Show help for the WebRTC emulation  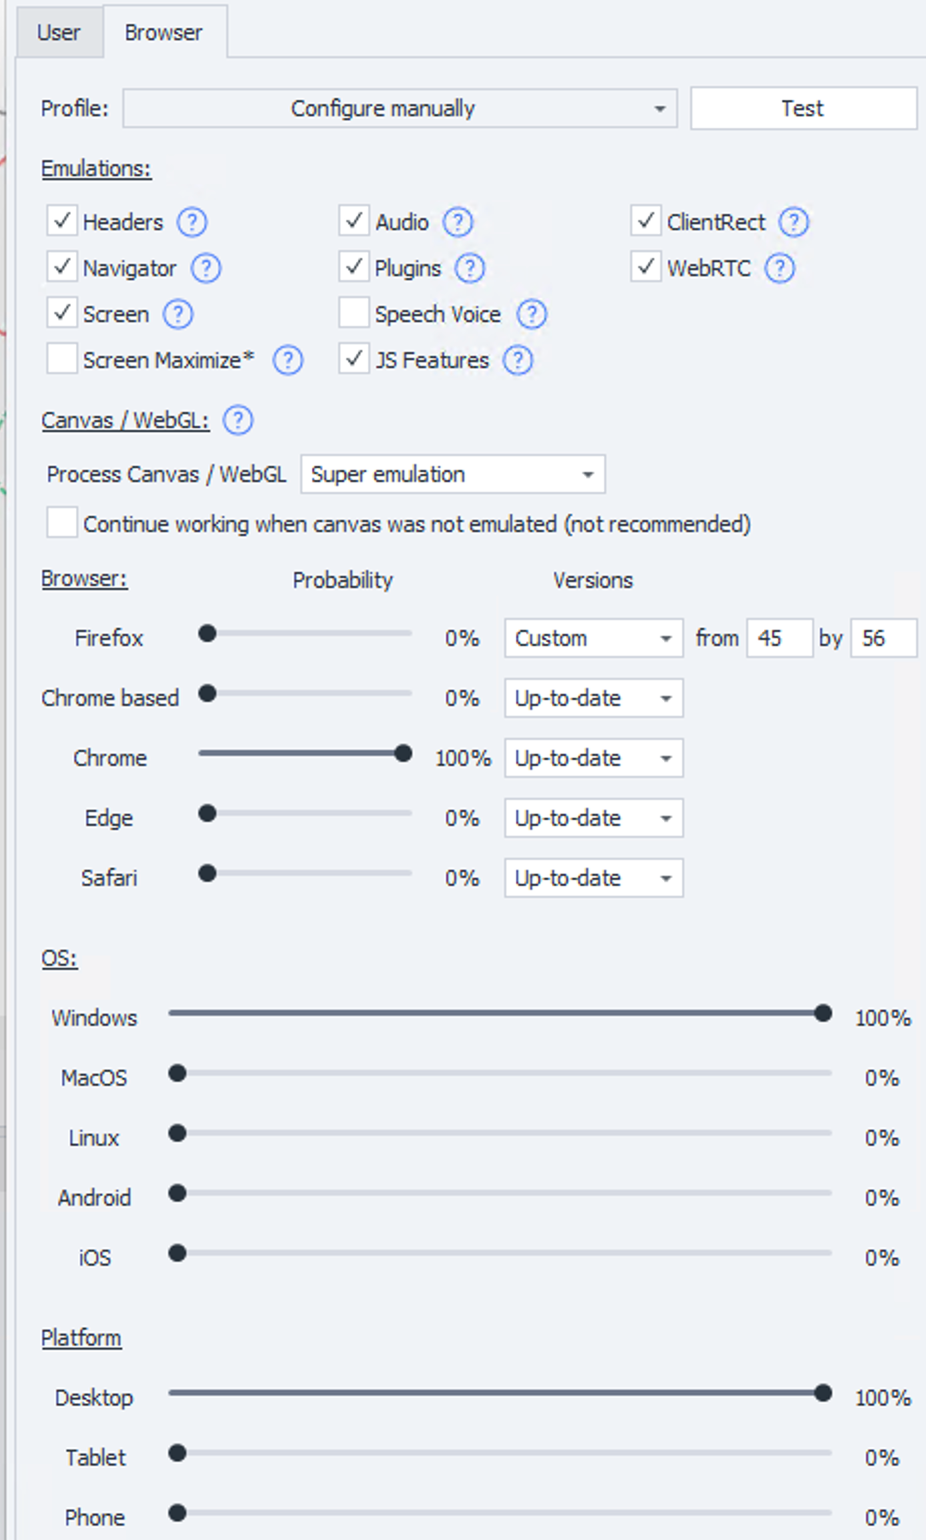[780, 268]
